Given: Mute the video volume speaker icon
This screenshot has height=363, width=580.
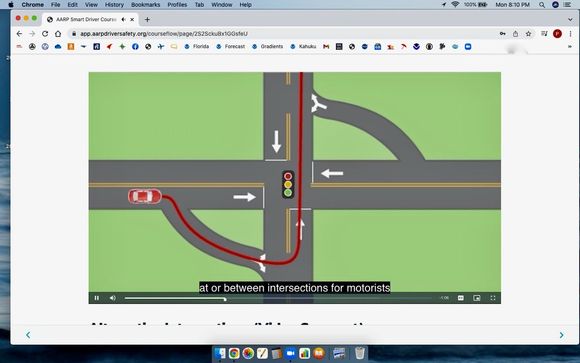Looking at the screenshot, I should point(112,298).
